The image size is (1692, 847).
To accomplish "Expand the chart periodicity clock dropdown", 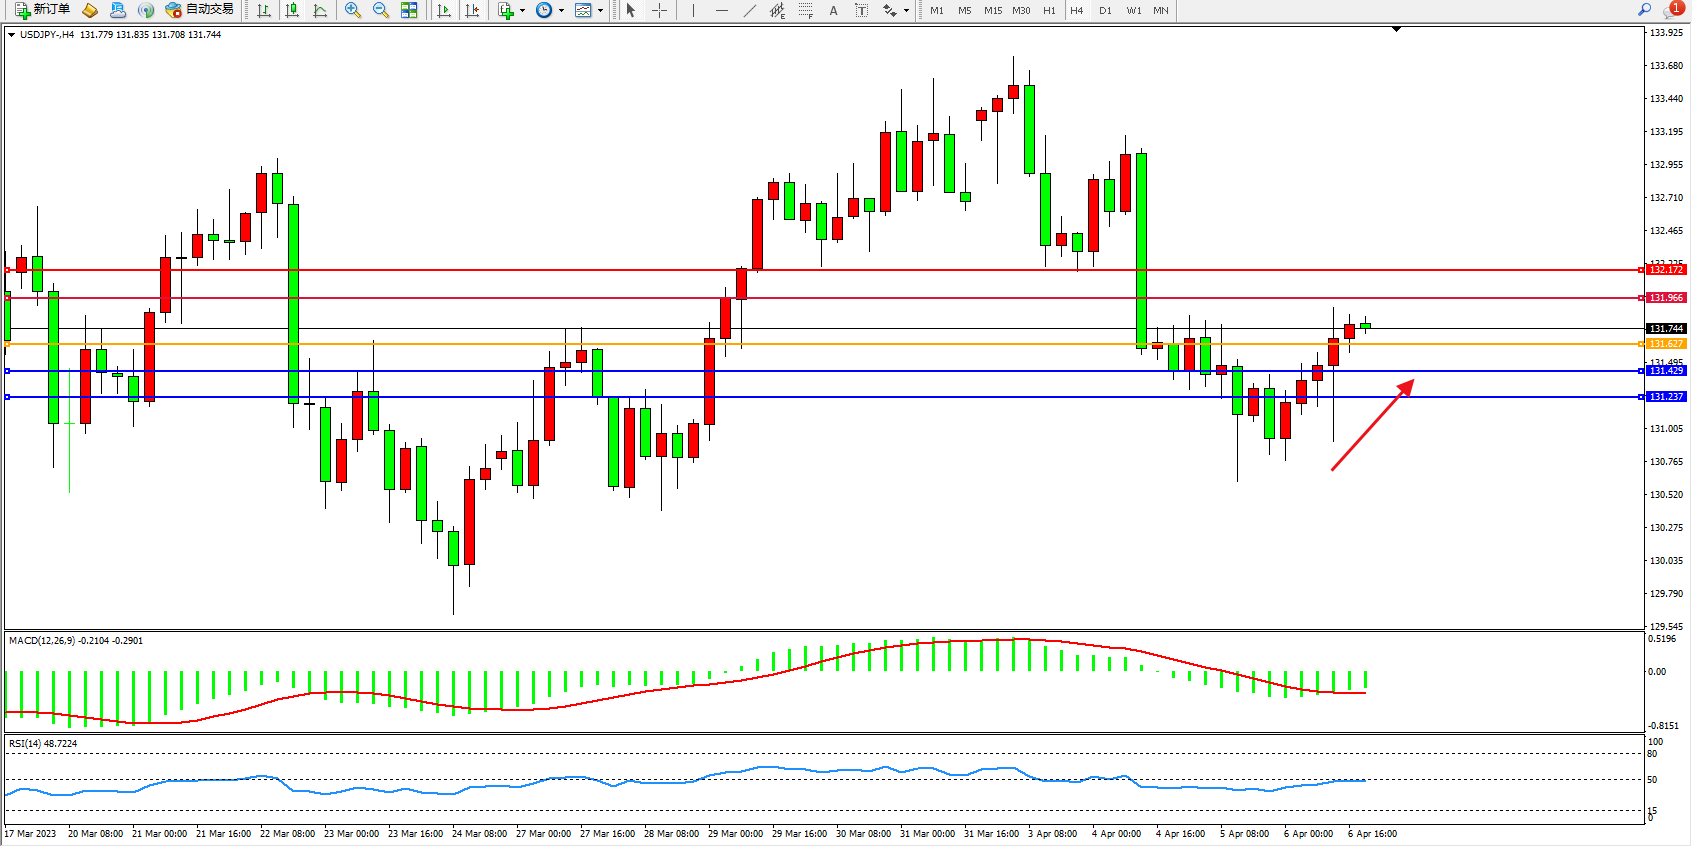I will 561,10.
